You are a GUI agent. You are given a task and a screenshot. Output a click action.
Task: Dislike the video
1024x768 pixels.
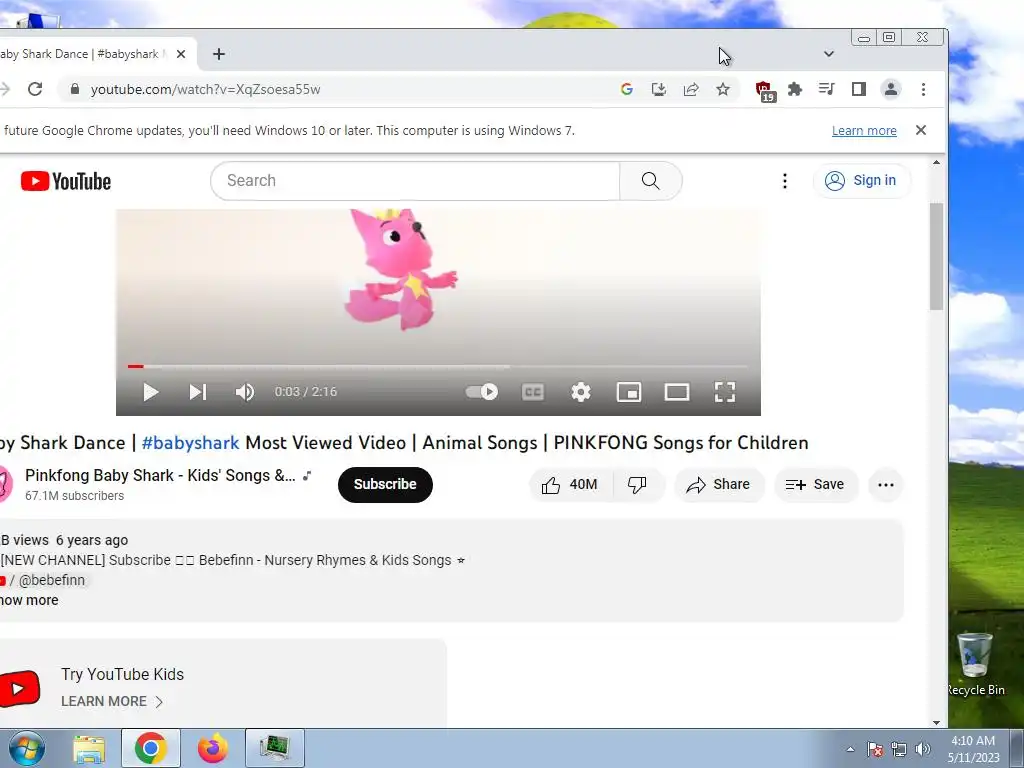(x=637, y=485)
